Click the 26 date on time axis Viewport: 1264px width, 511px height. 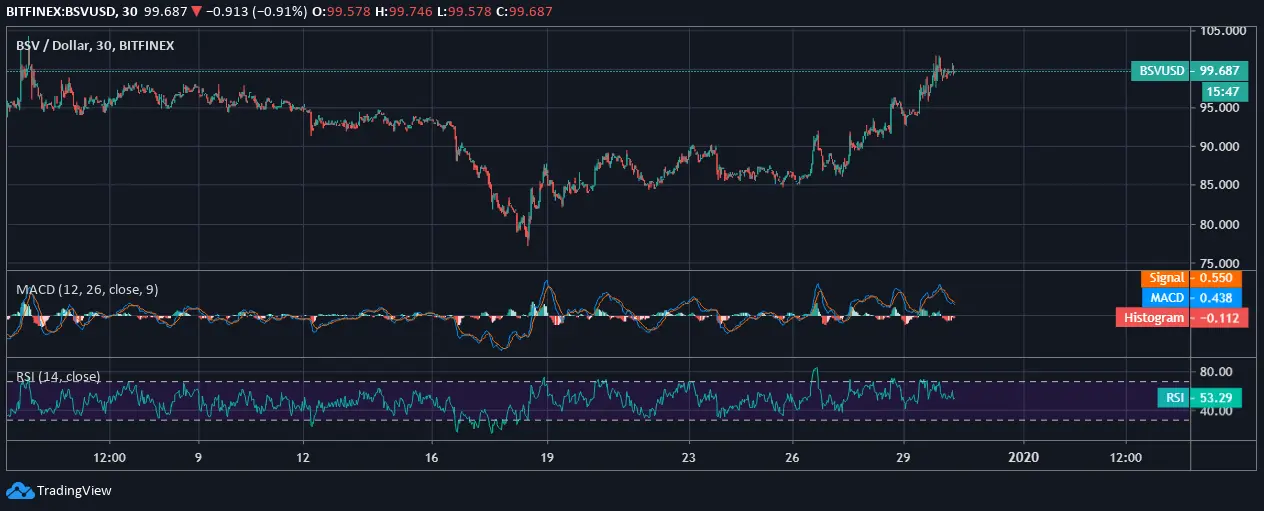[791, 456]
